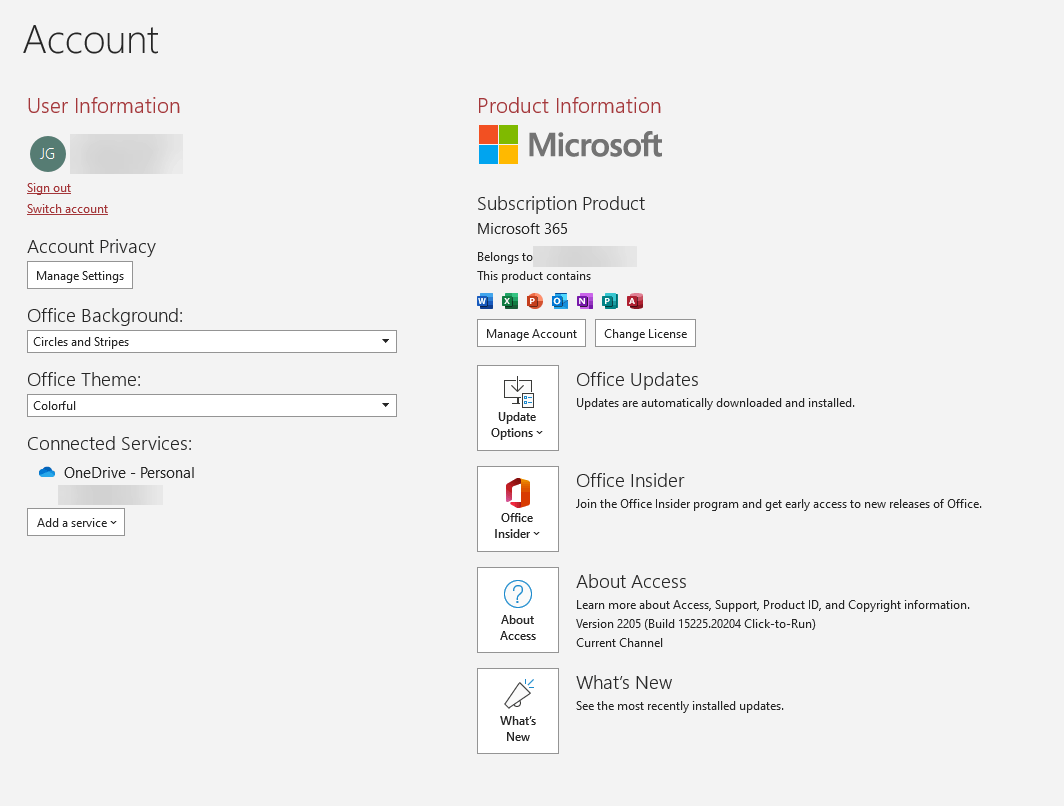Click the What's New megaphone icon
1064x806 pixels.
(517, 693)
